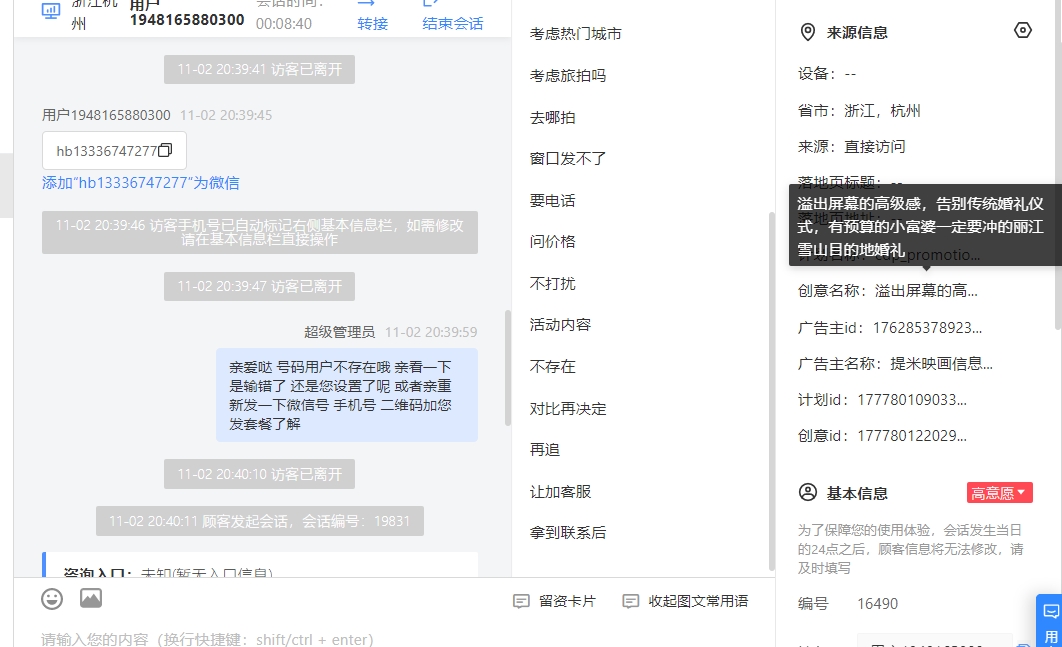This screenshot has width=1062, height=647.
Task: Open the 高意愿 intention dropdown
Action: (x=999, y=493)
